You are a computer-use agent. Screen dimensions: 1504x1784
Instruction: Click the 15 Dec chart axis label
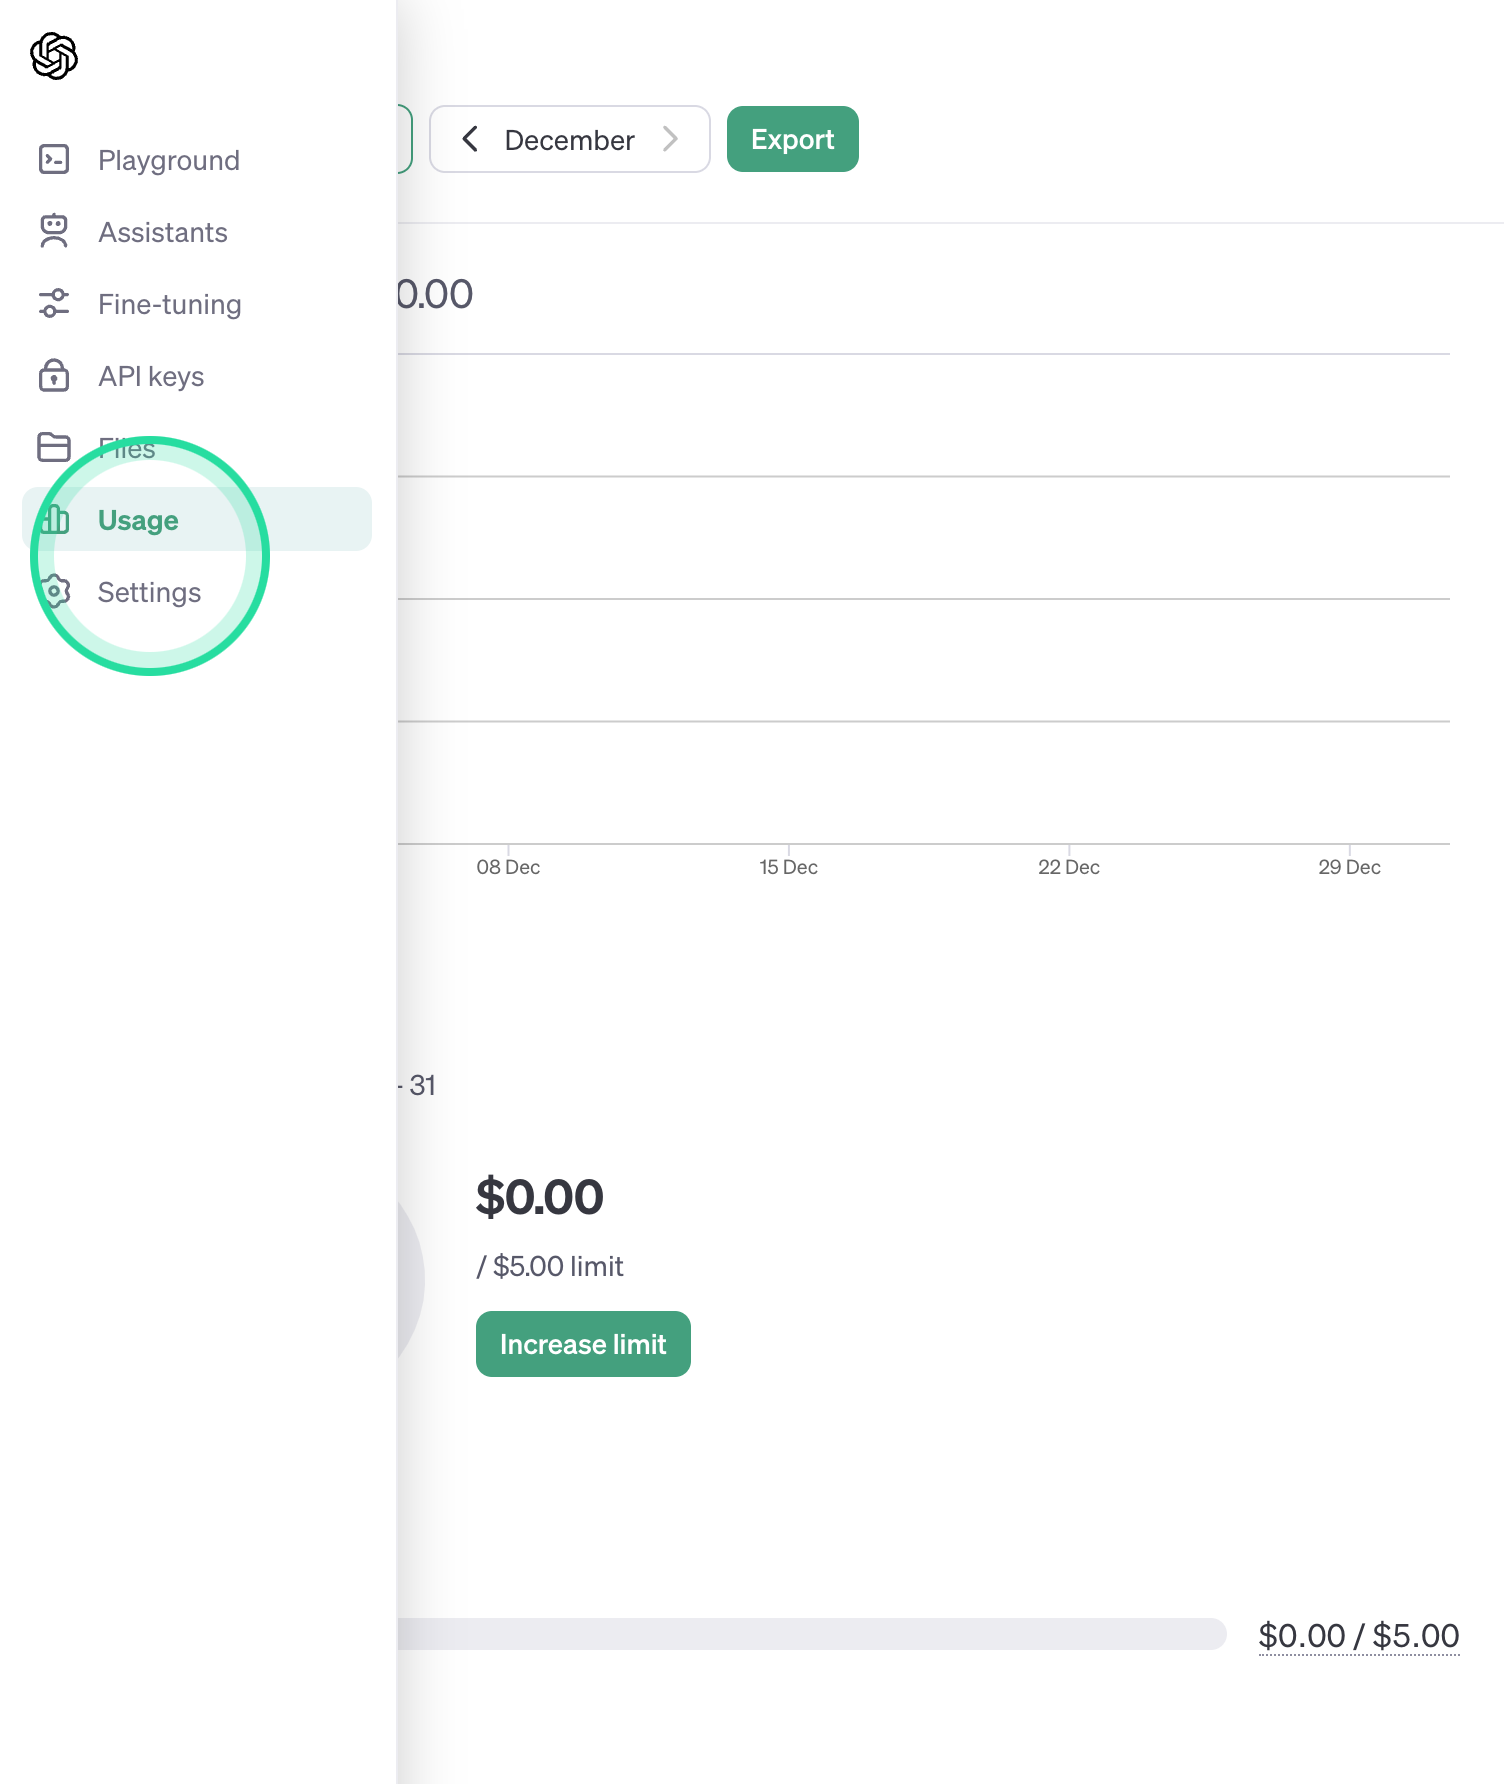[788, 867]
